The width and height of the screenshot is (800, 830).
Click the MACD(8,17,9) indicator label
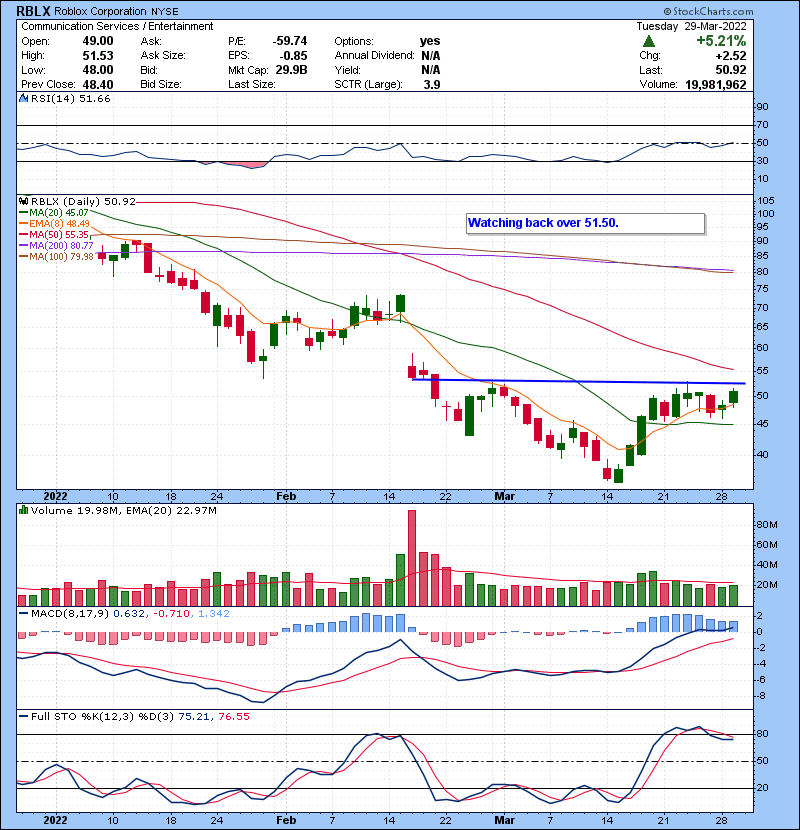70,614
